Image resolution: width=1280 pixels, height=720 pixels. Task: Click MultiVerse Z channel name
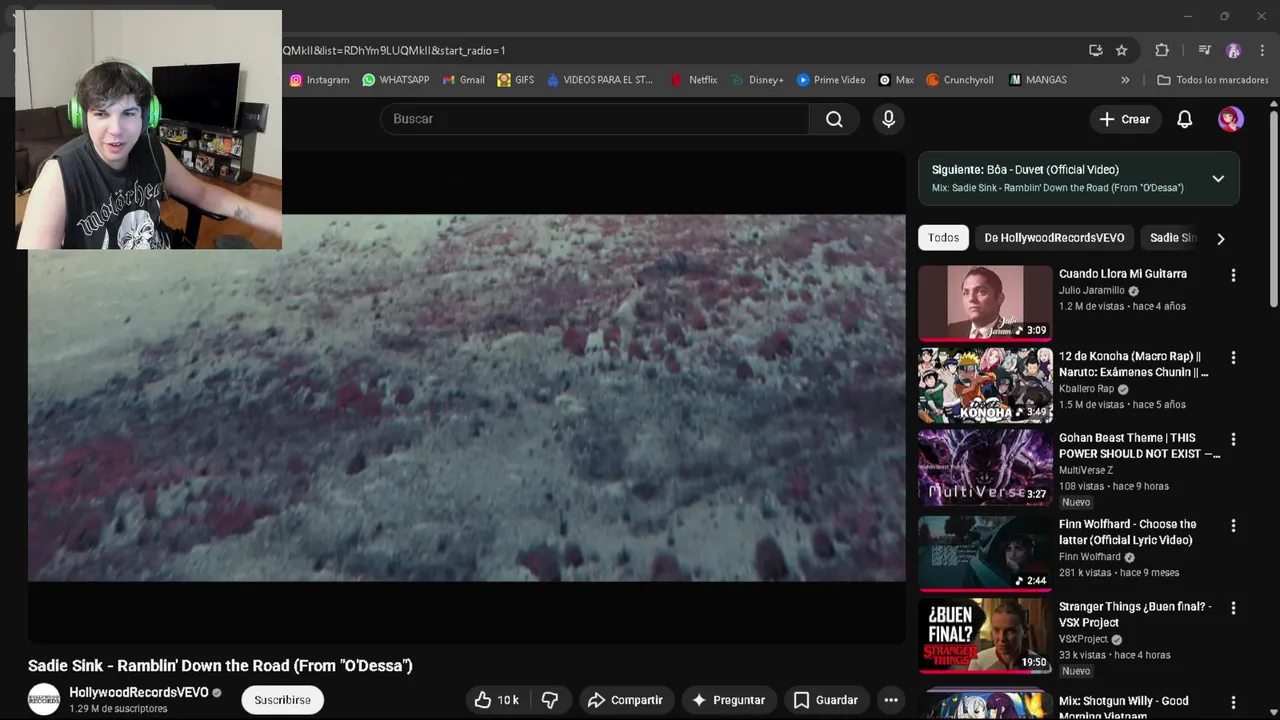tap(1086, 471)
